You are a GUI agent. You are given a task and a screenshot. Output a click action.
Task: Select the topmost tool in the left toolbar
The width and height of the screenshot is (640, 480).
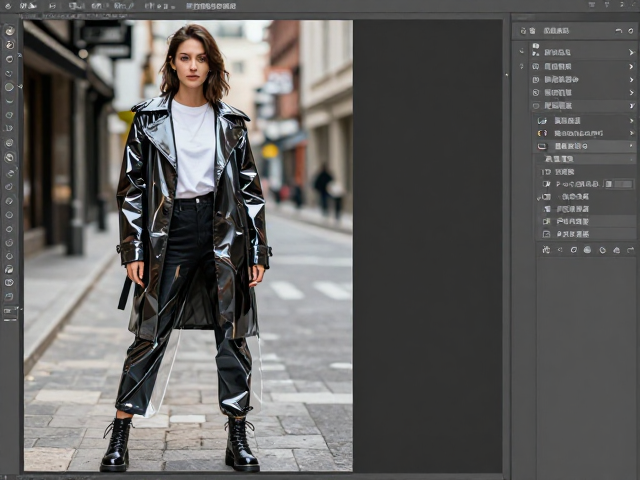9,31
